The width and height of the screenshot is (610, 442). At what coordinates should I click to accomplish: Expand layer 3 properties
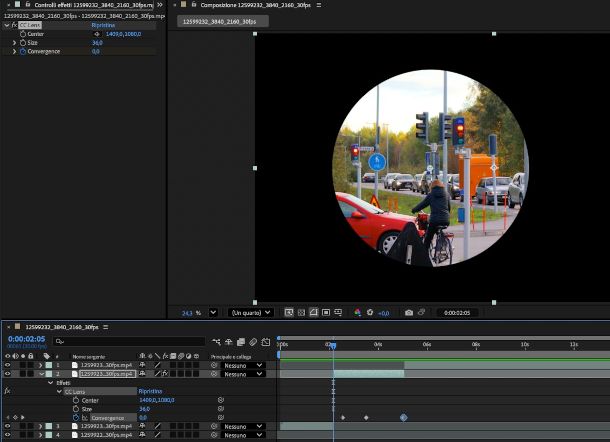pyautogui.click(x=40, y=426)
